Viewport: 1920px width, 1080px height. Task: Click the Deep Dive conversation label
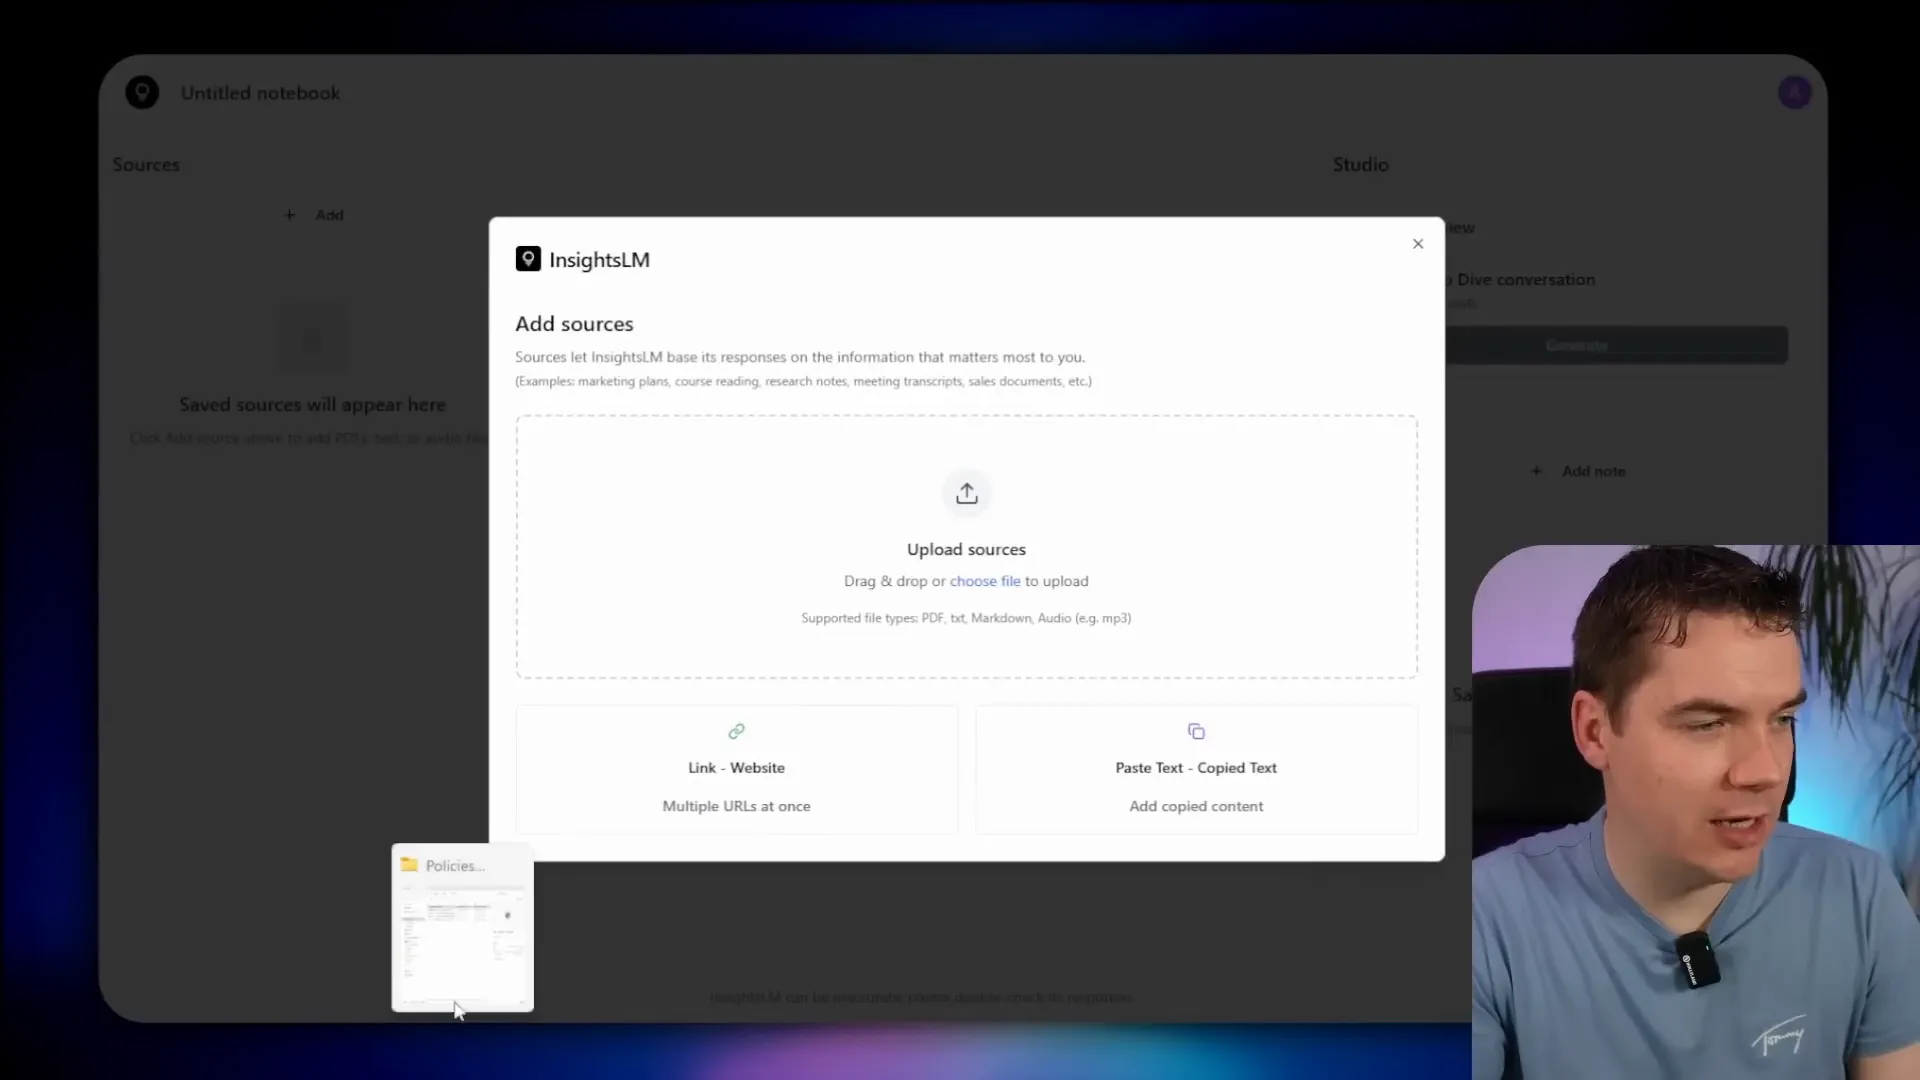coord(1519,280)
